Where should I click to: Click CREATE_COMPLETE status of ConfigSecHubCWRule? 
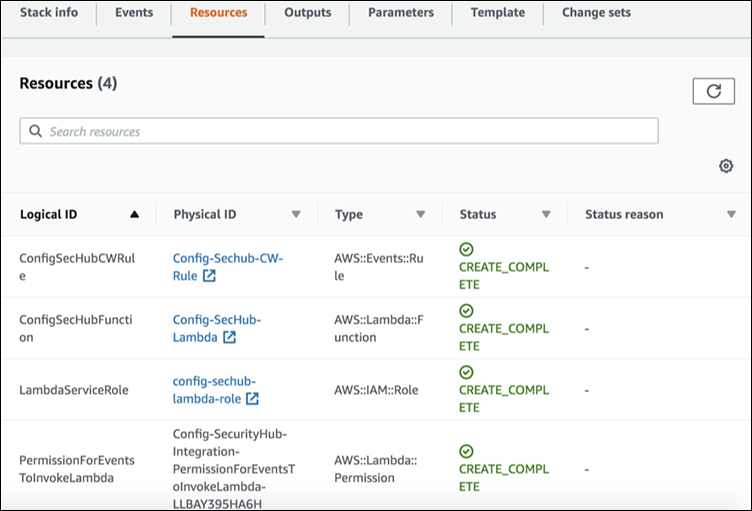(x=504, y=276)
